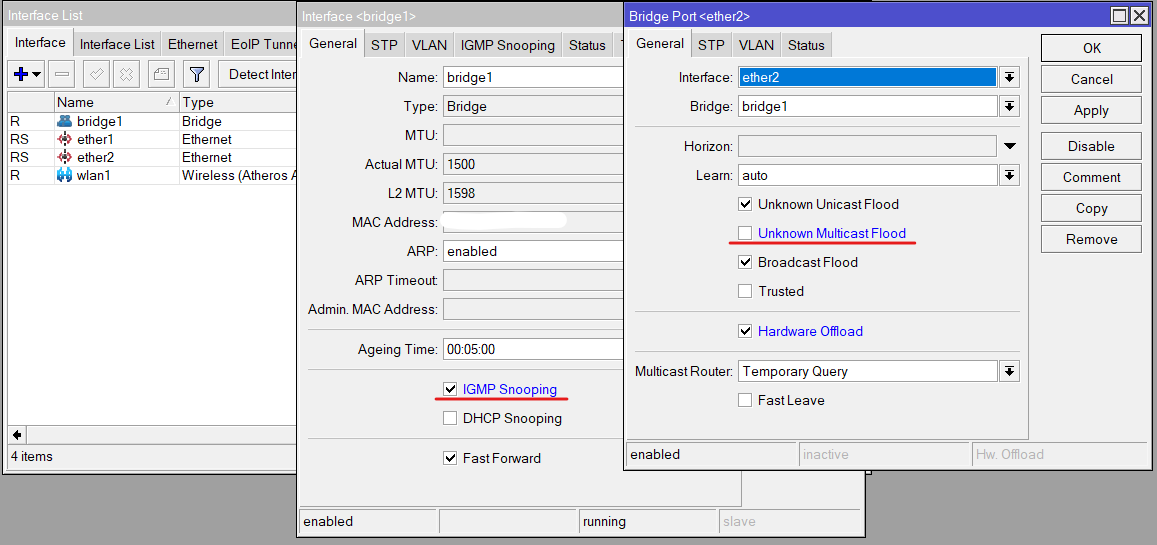Image resolution: width=1157 pixels, height=545 pixels.
Task: Click Cancel button
Action: click(x=1091, y=79)
